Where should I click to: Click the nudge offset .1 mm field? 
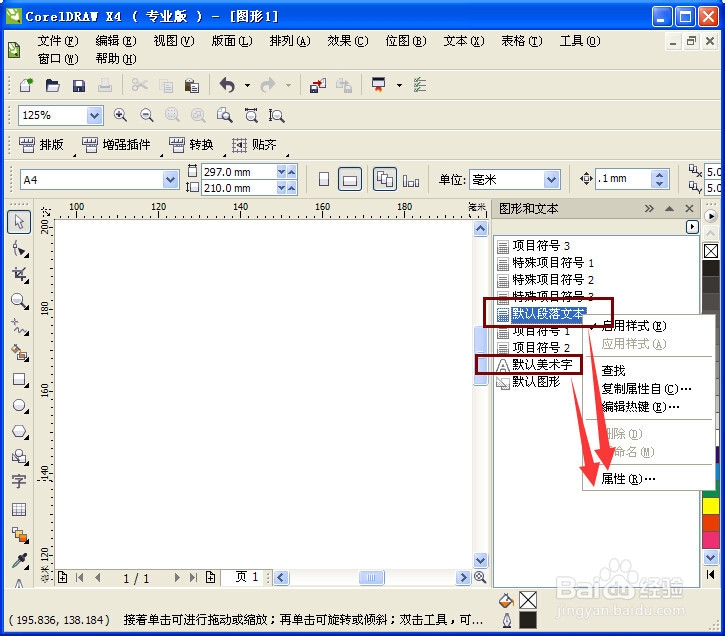pos(623,179)
